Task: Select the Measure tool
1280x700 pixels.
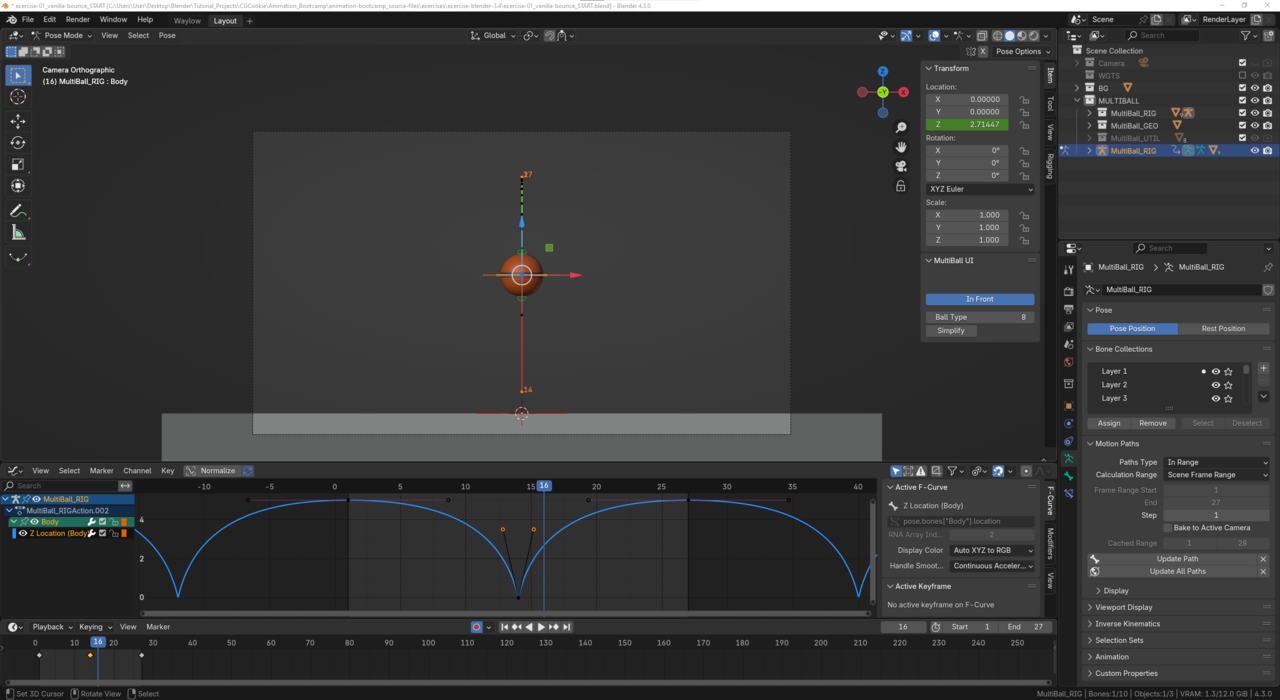Action: point(18,233)
